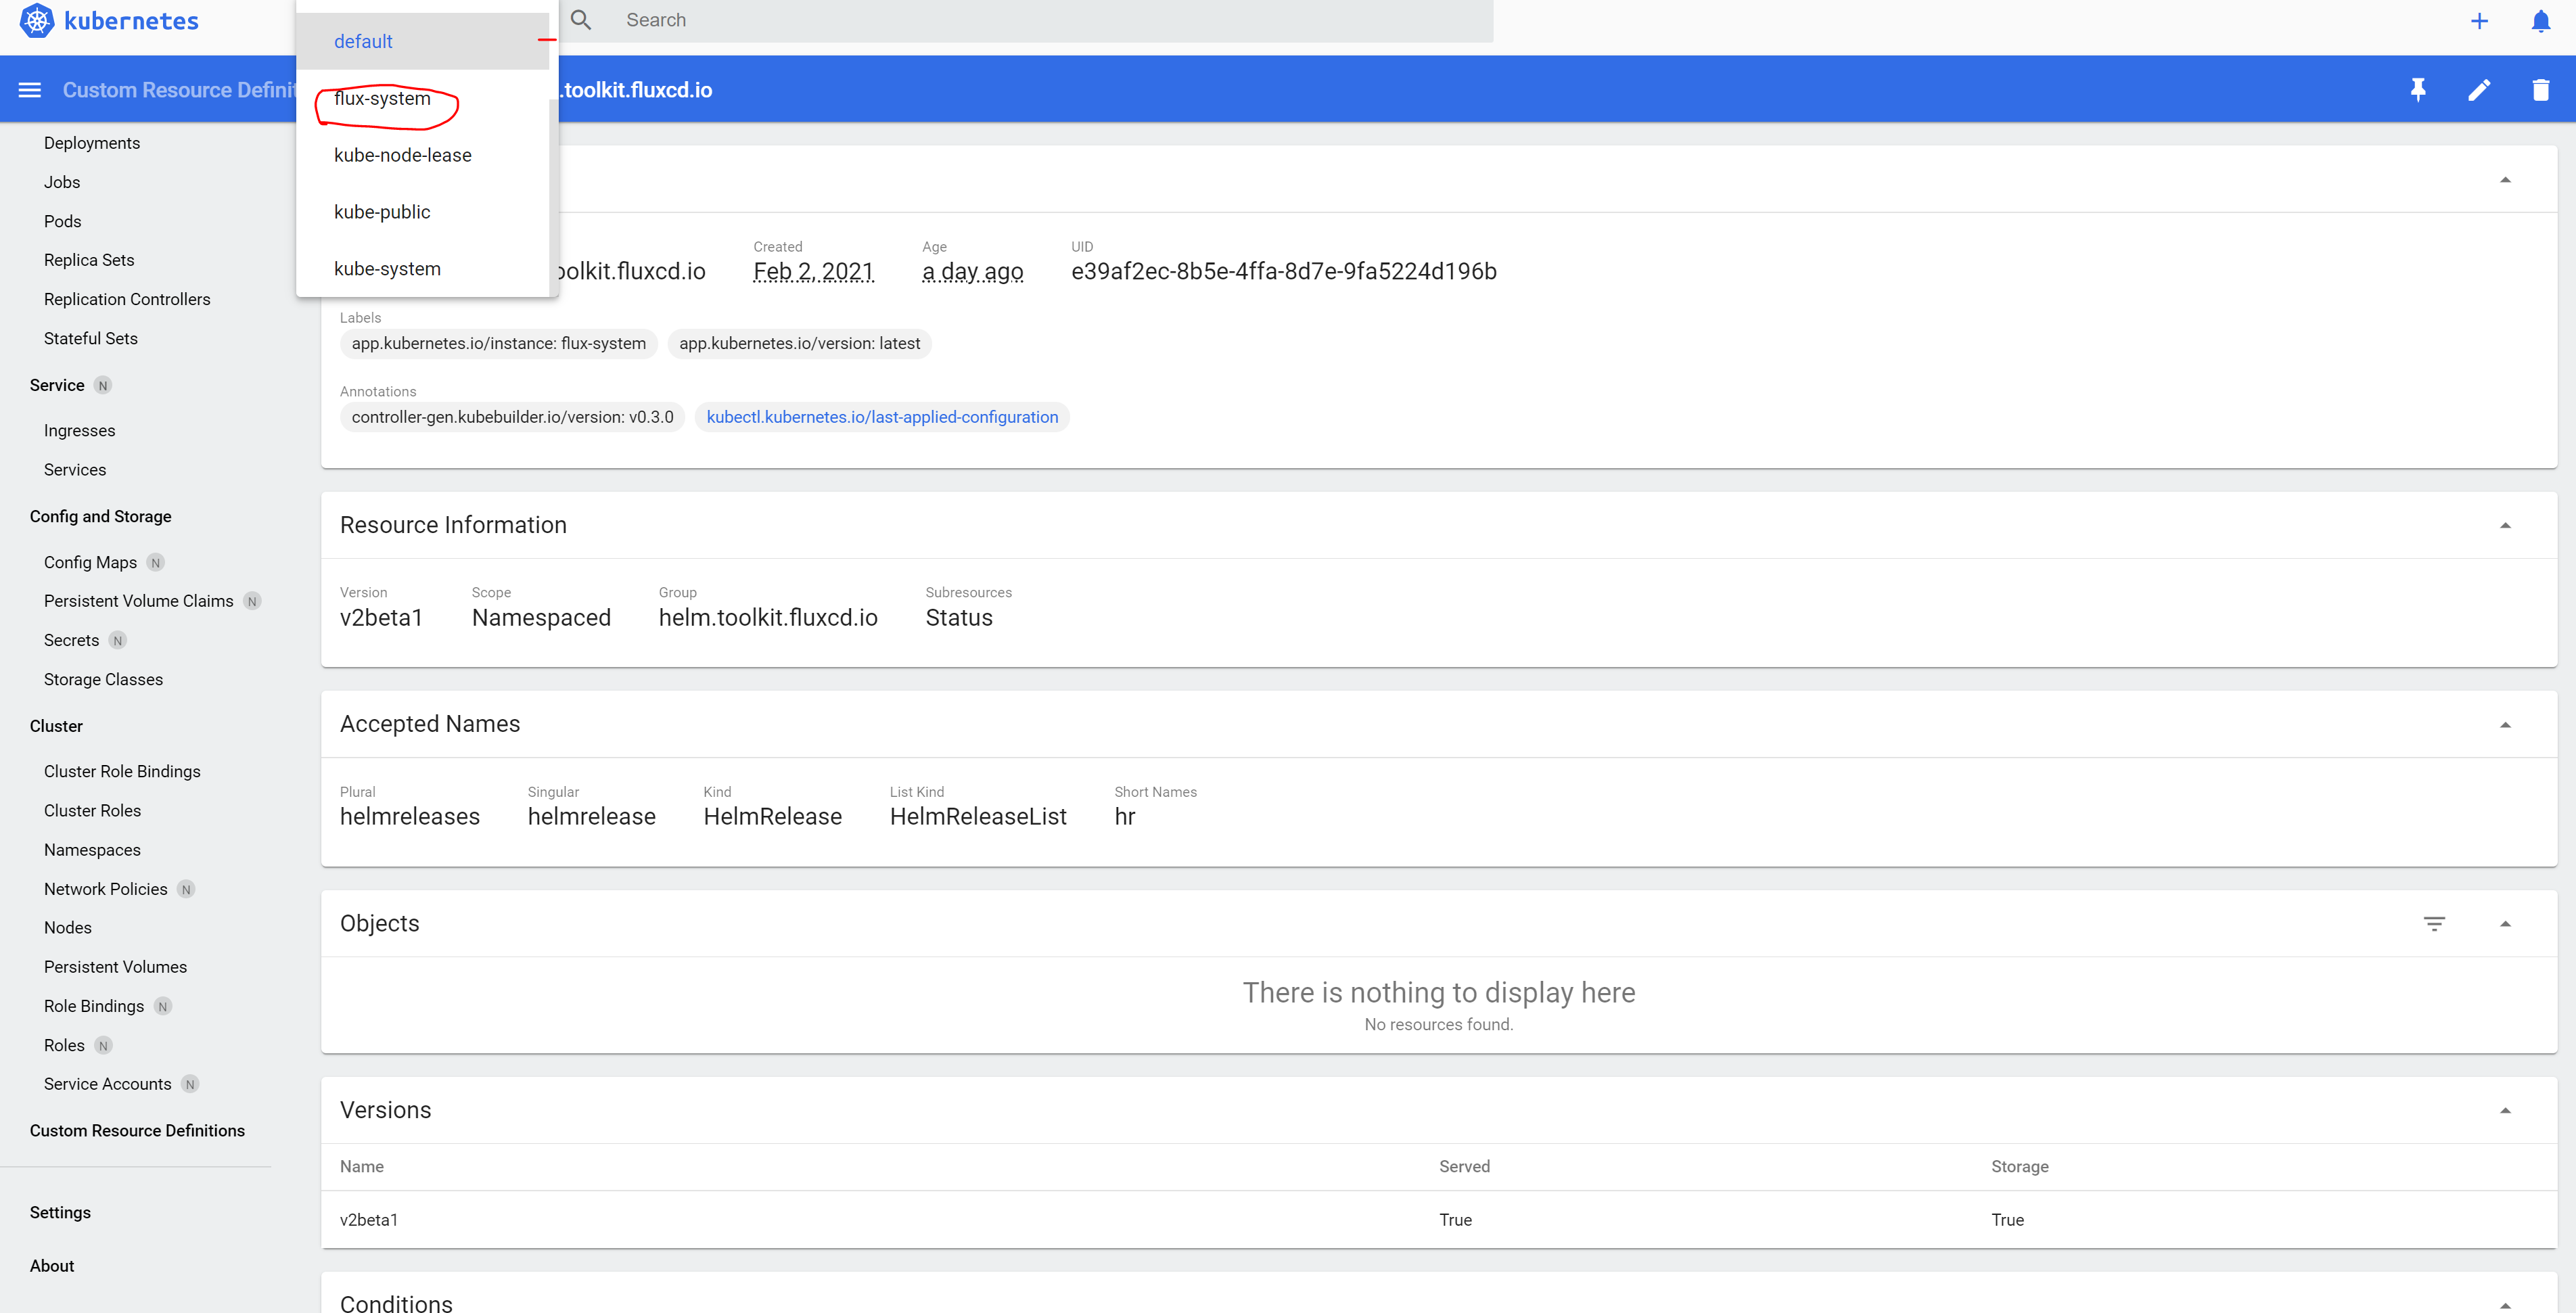
Task: Pin this resource with pin icon
Action: click(x=2418, y=90)
